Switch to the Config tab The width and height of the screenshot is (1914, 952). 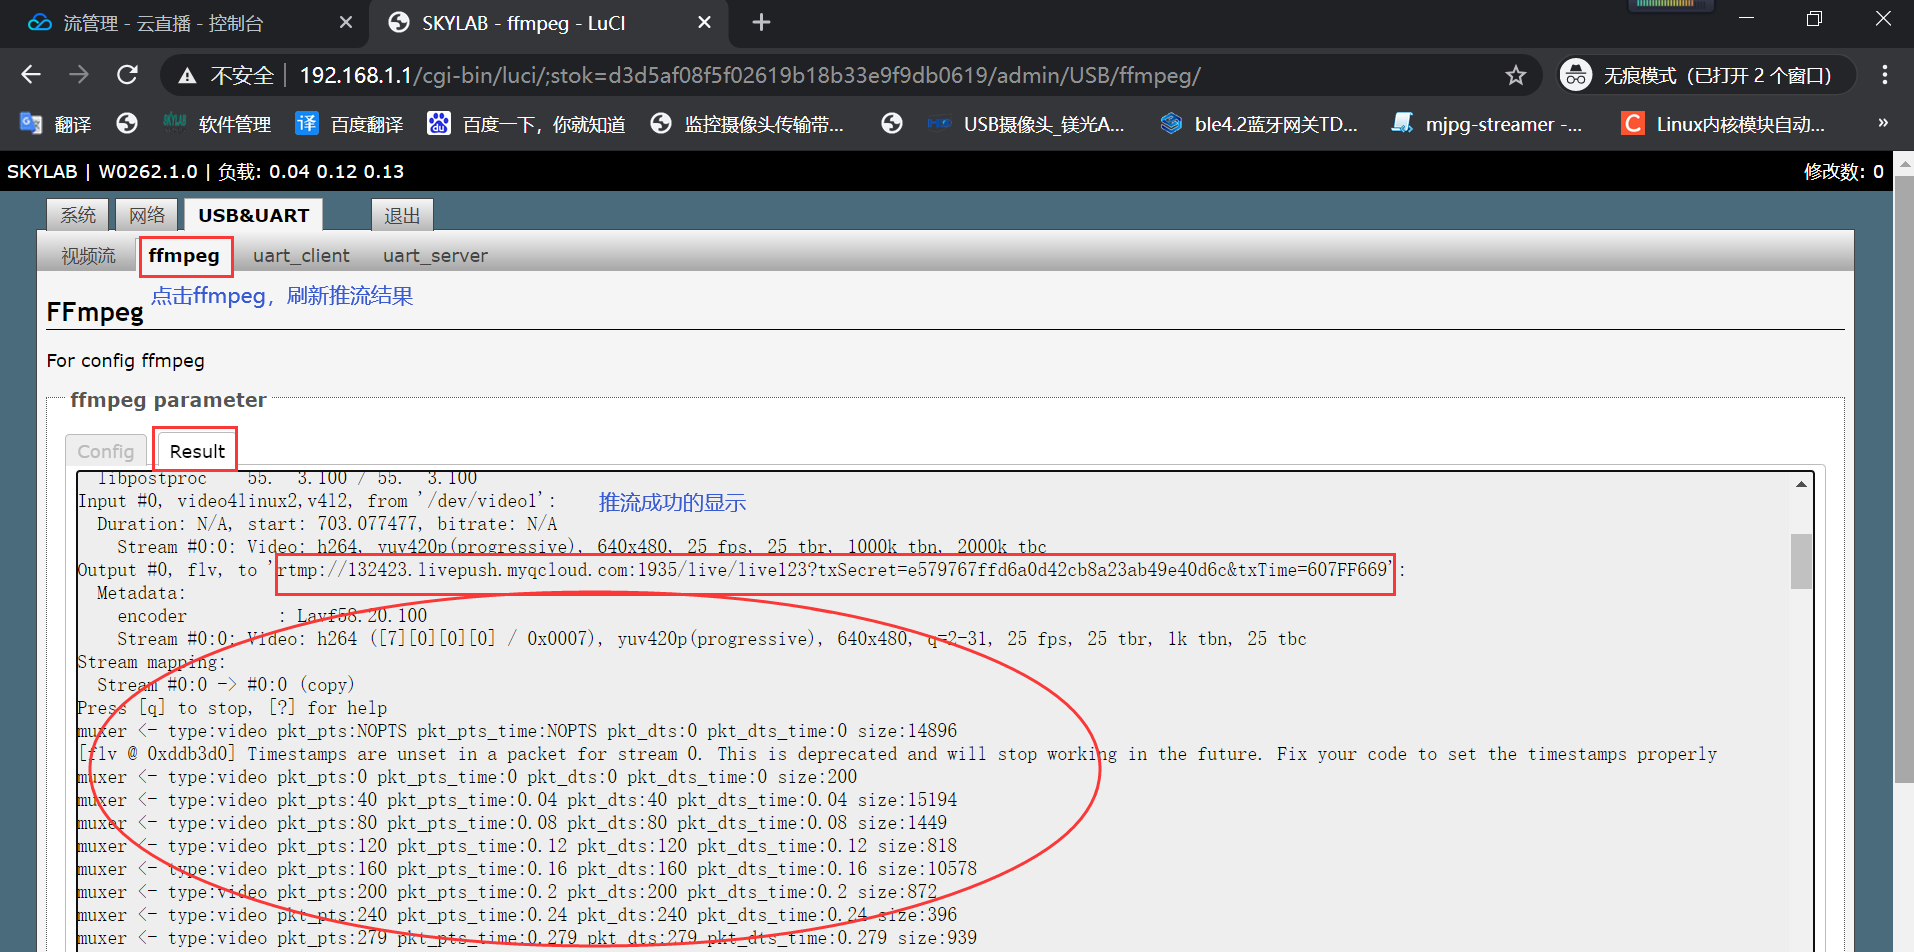105,451
